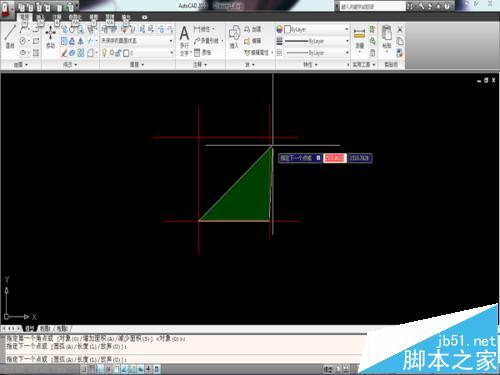The image size is (500, 375).
Task: Click the layer sun freeze/thaw icon
Action: pos(112,53)
